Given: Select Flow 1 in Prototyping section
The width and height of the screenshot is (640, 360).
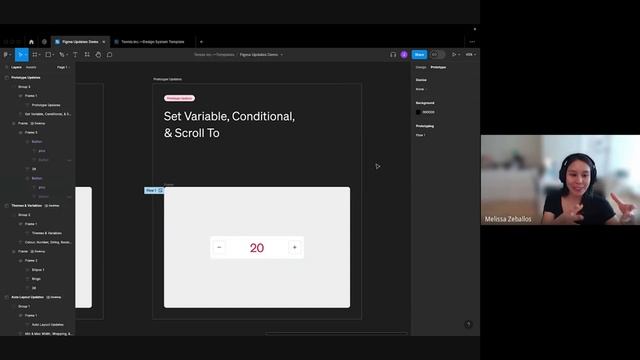Looking at the screenshot, I should 420,135.
